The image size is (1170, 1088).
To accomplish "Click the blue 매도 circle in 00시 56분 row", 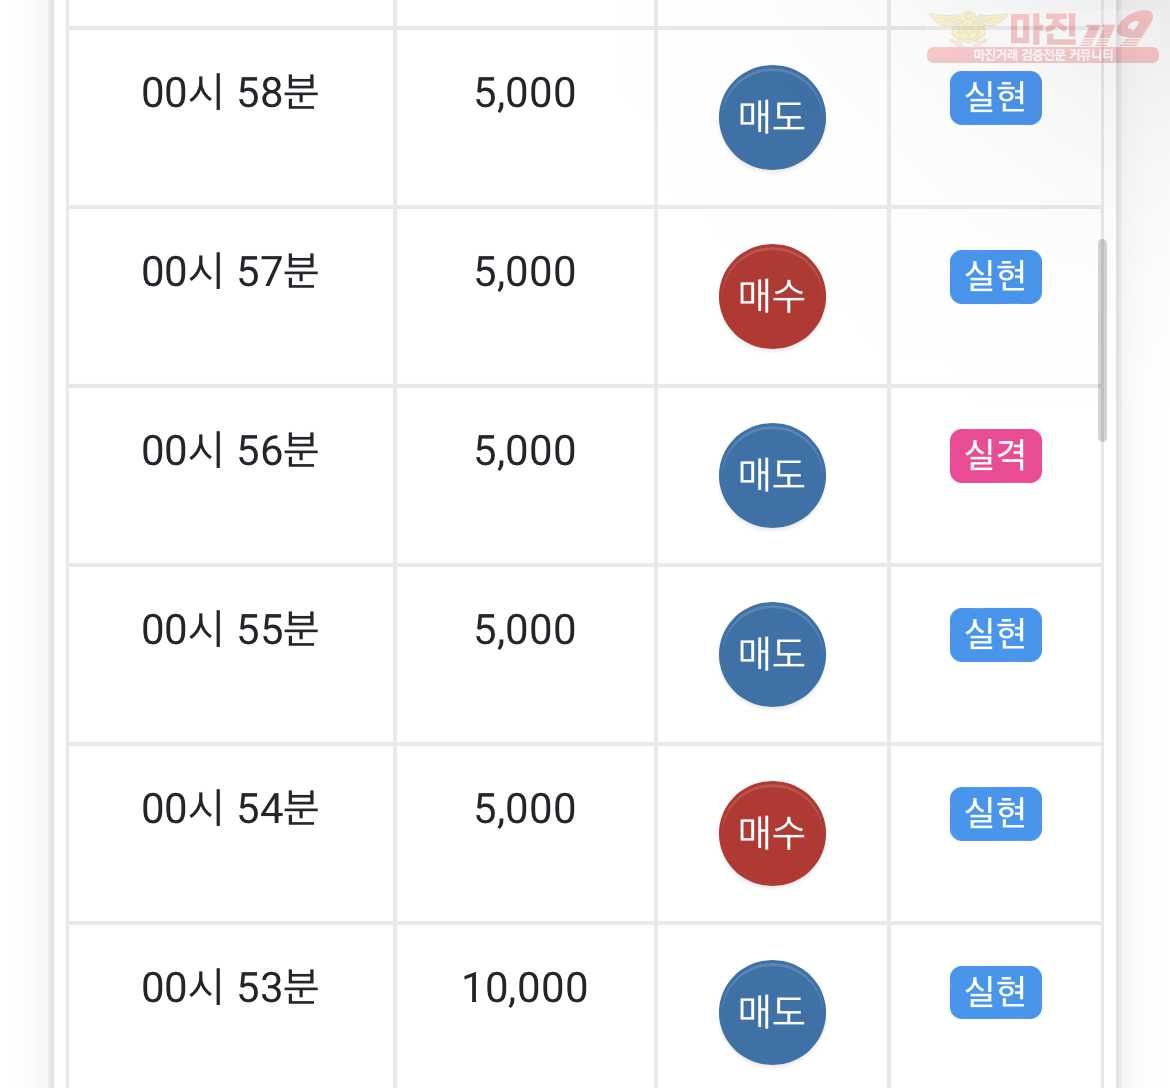I will coord(772,475).
